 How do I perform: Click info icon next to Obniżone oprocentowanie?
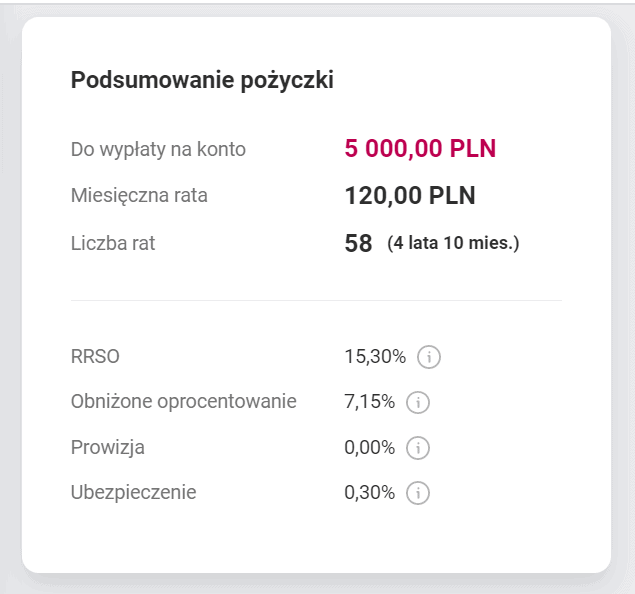(x=418, y=402)
